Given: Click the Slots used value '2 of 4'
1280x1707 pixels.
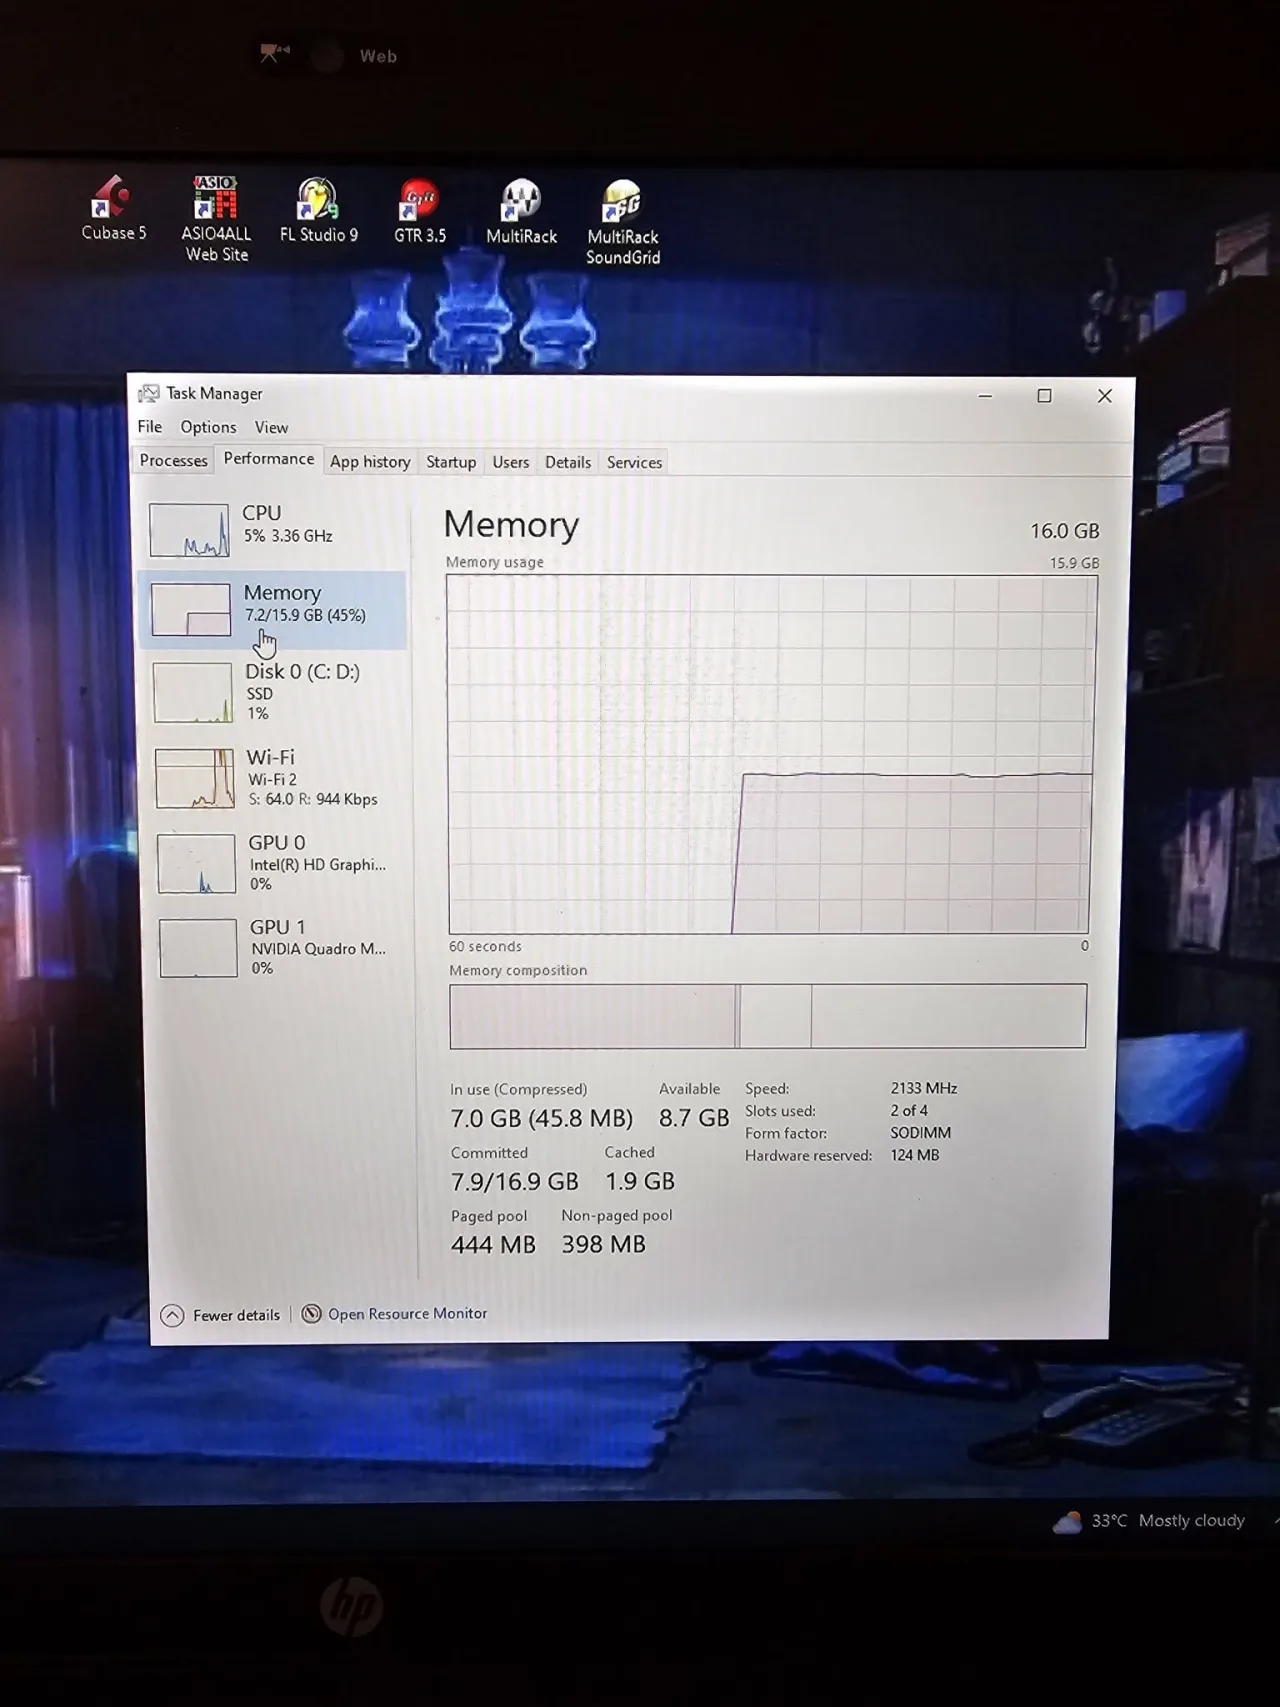Looking at the screenshot, I should click(909, 1110).
